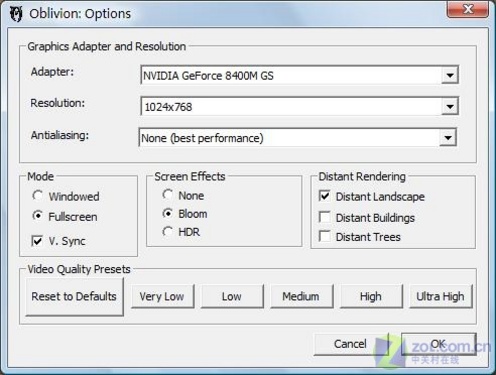The width and height of the screenshot is (496, 375).
Task: Enable Distant Buildings rendering
Action: 367,217
